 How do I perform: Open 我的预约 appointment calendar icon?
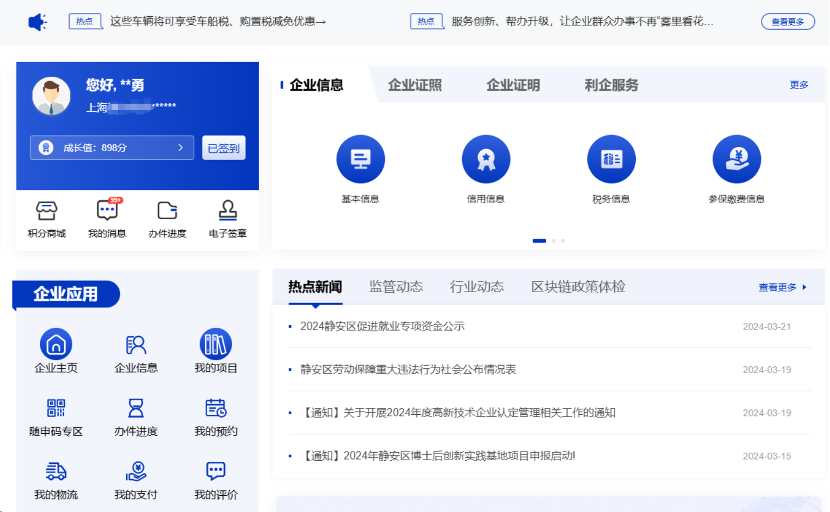(216, 408)
